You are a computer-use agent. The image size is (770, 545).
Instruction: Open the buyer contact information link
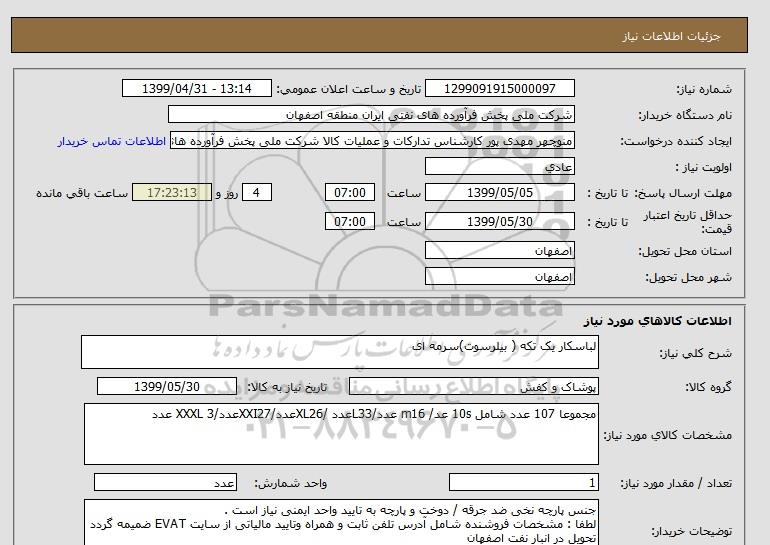pyautogui.click(x=111, y=141)
